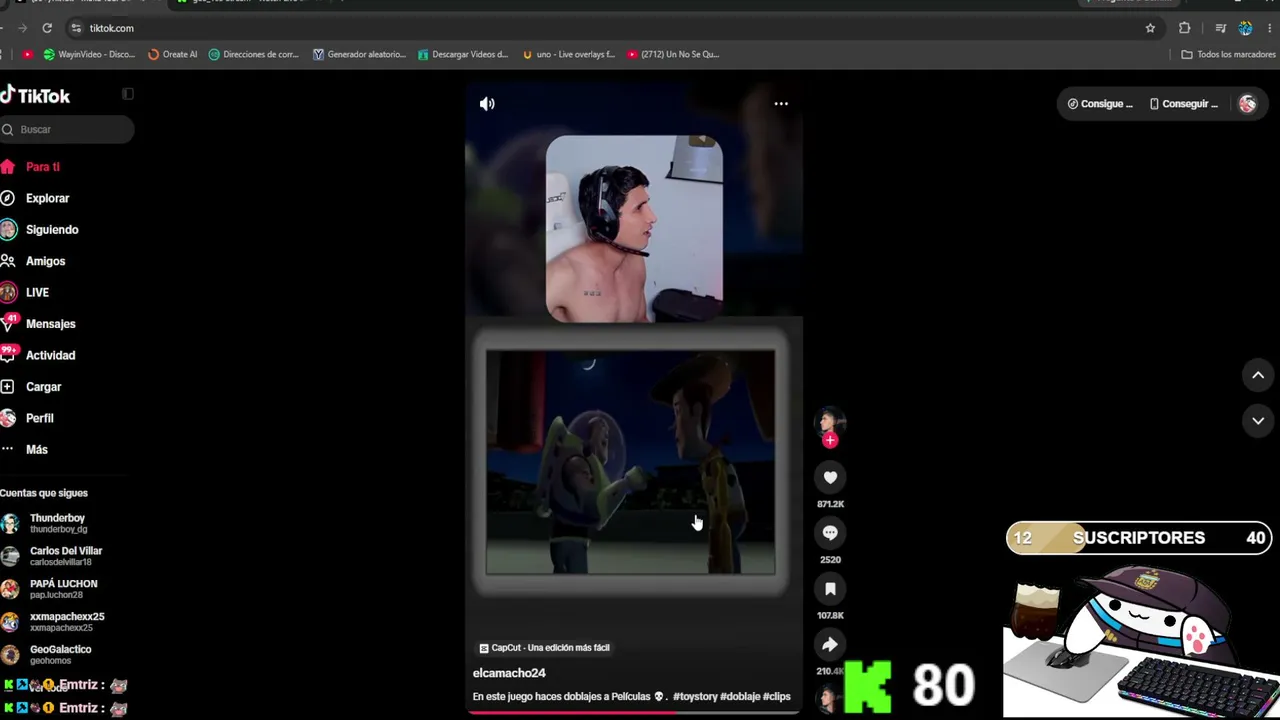Open the Generador aleatorio bookmark

[x=359, y=54]
